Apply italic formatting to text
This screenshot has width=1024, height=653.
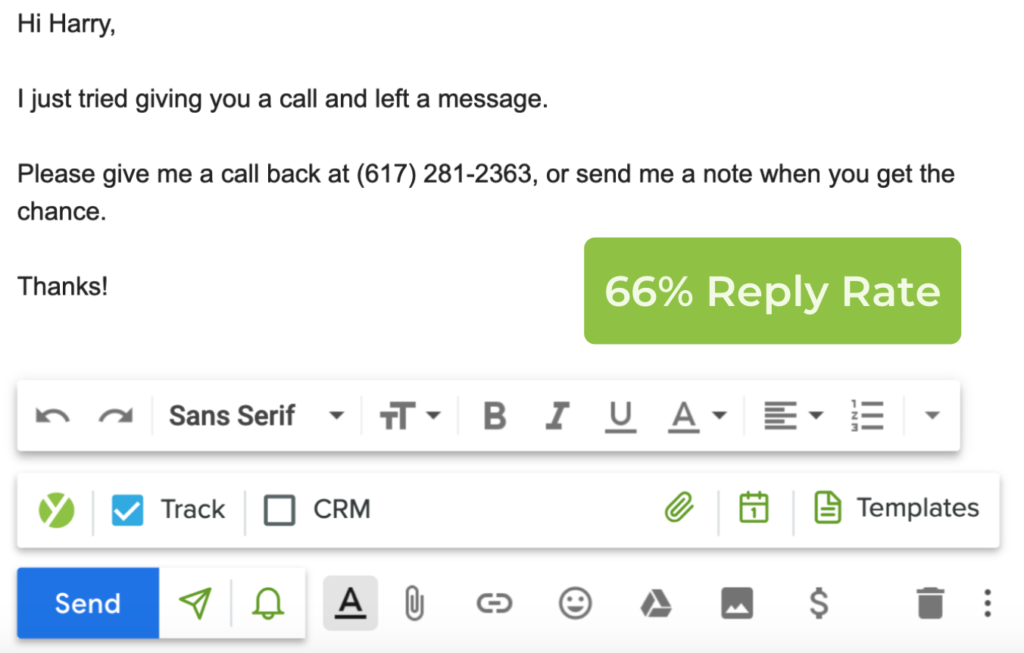tap(557, 414)
